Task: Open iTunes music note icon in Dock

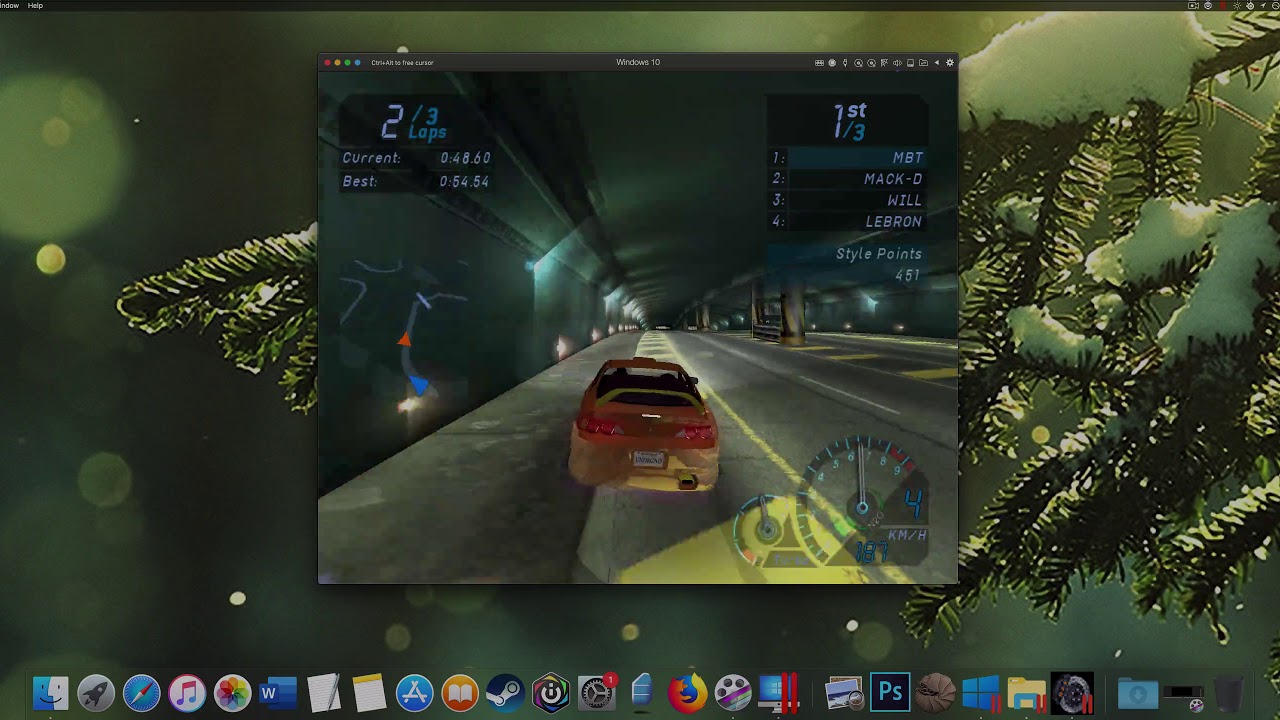Action: [x=187, y=693]
